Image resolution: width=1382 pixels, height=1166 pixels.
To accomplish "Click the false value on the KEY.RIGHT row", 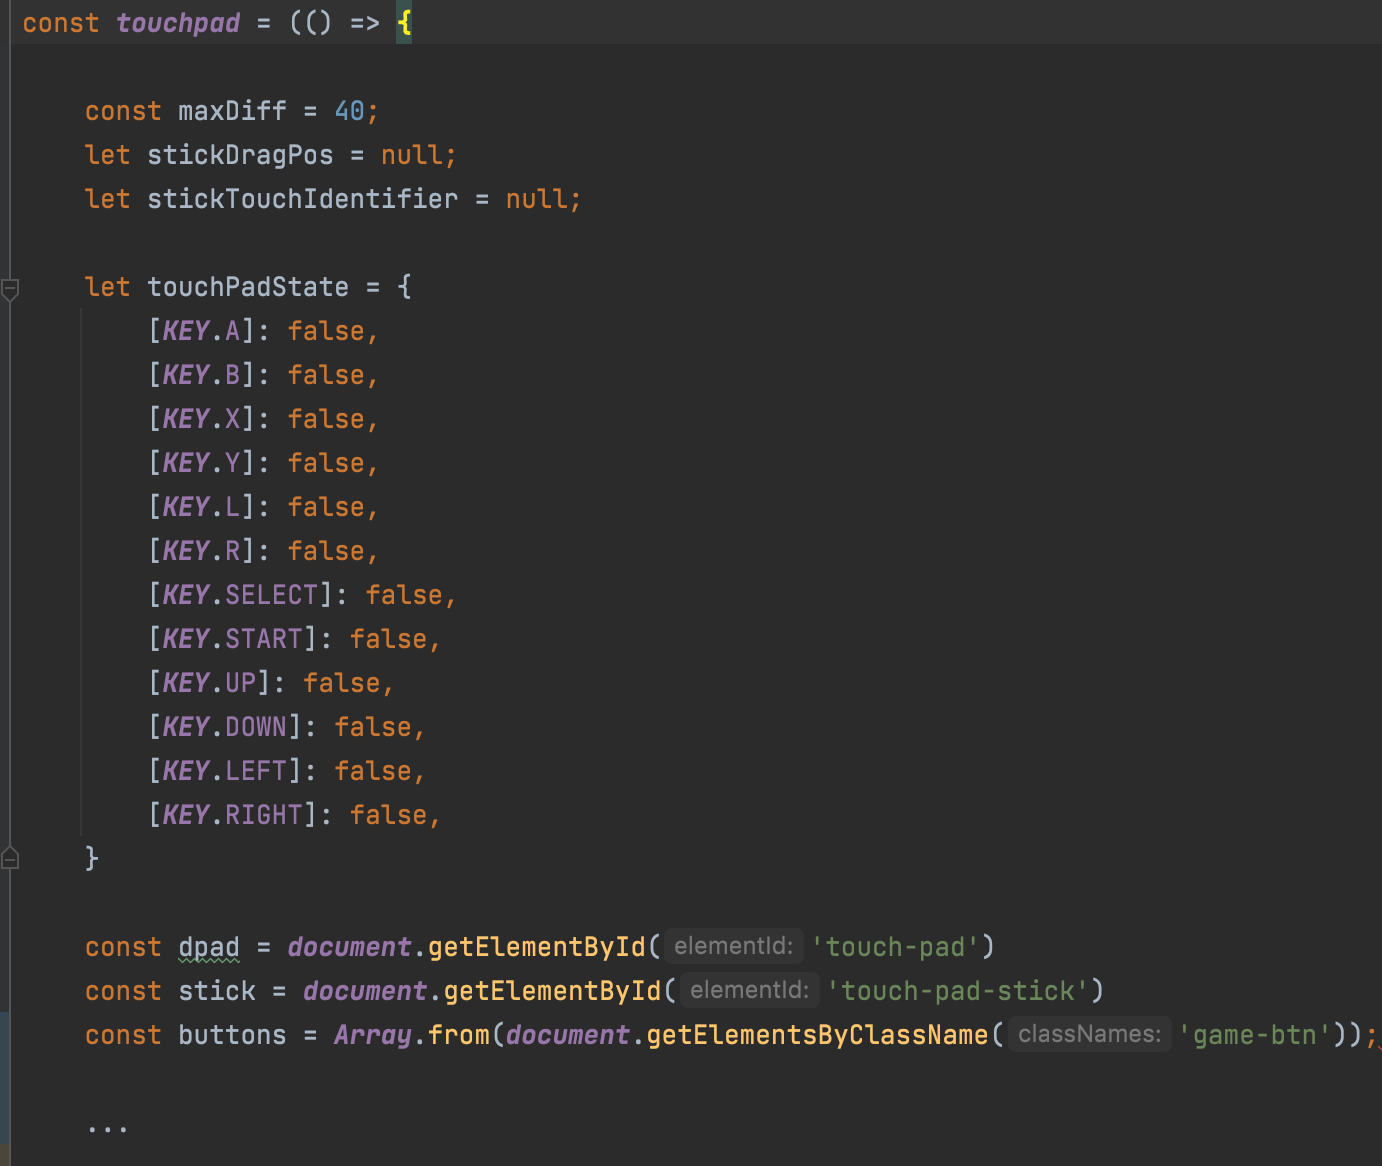I will (x=388, y=815).
